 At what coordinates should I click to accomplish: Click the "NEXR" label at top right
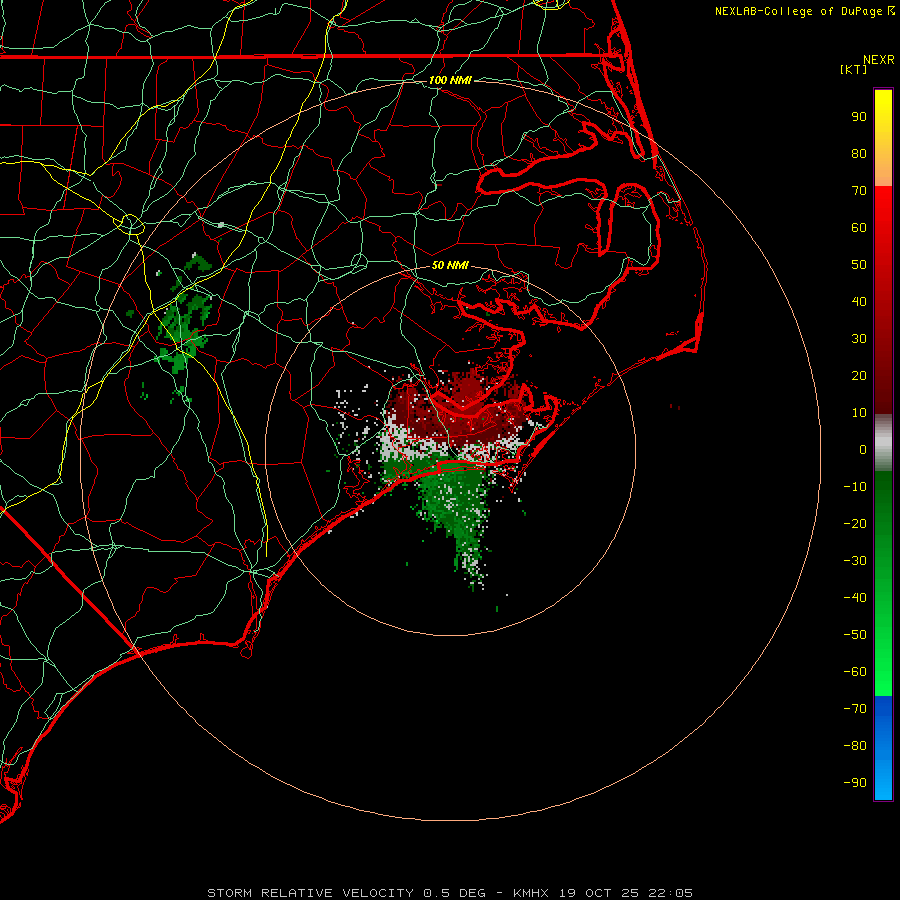click(x=879, y=60)
